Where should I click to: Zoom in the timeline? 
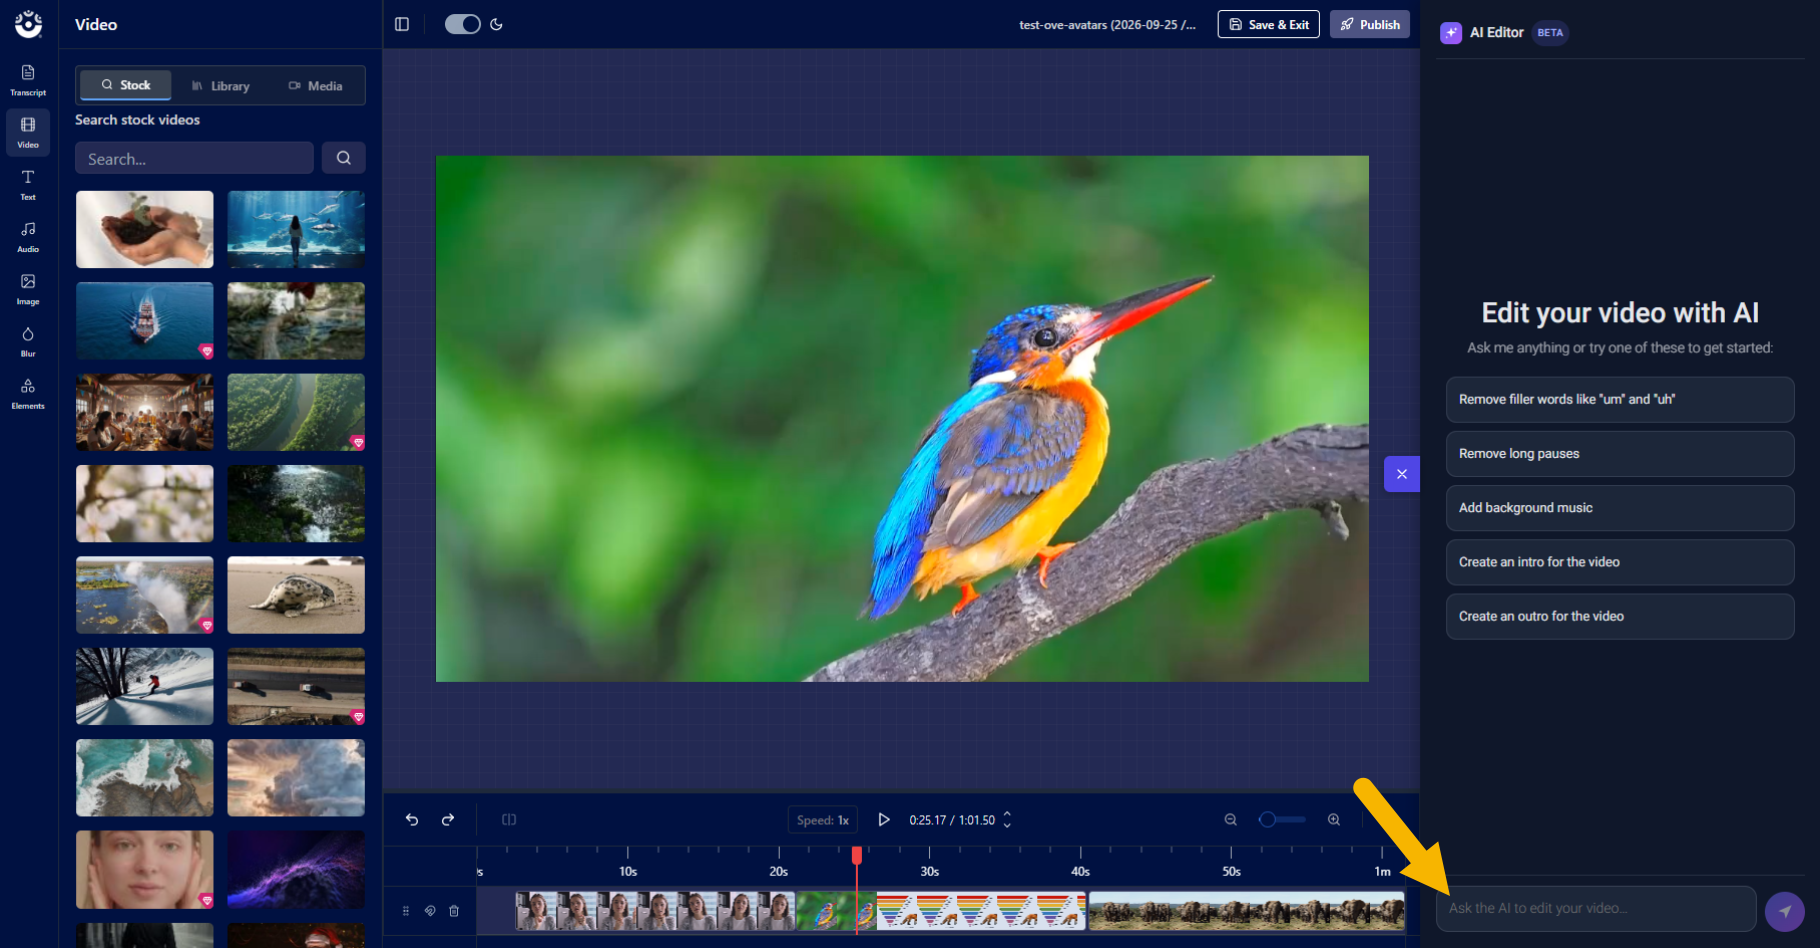pyautogui.click(x=1334, y=819)
